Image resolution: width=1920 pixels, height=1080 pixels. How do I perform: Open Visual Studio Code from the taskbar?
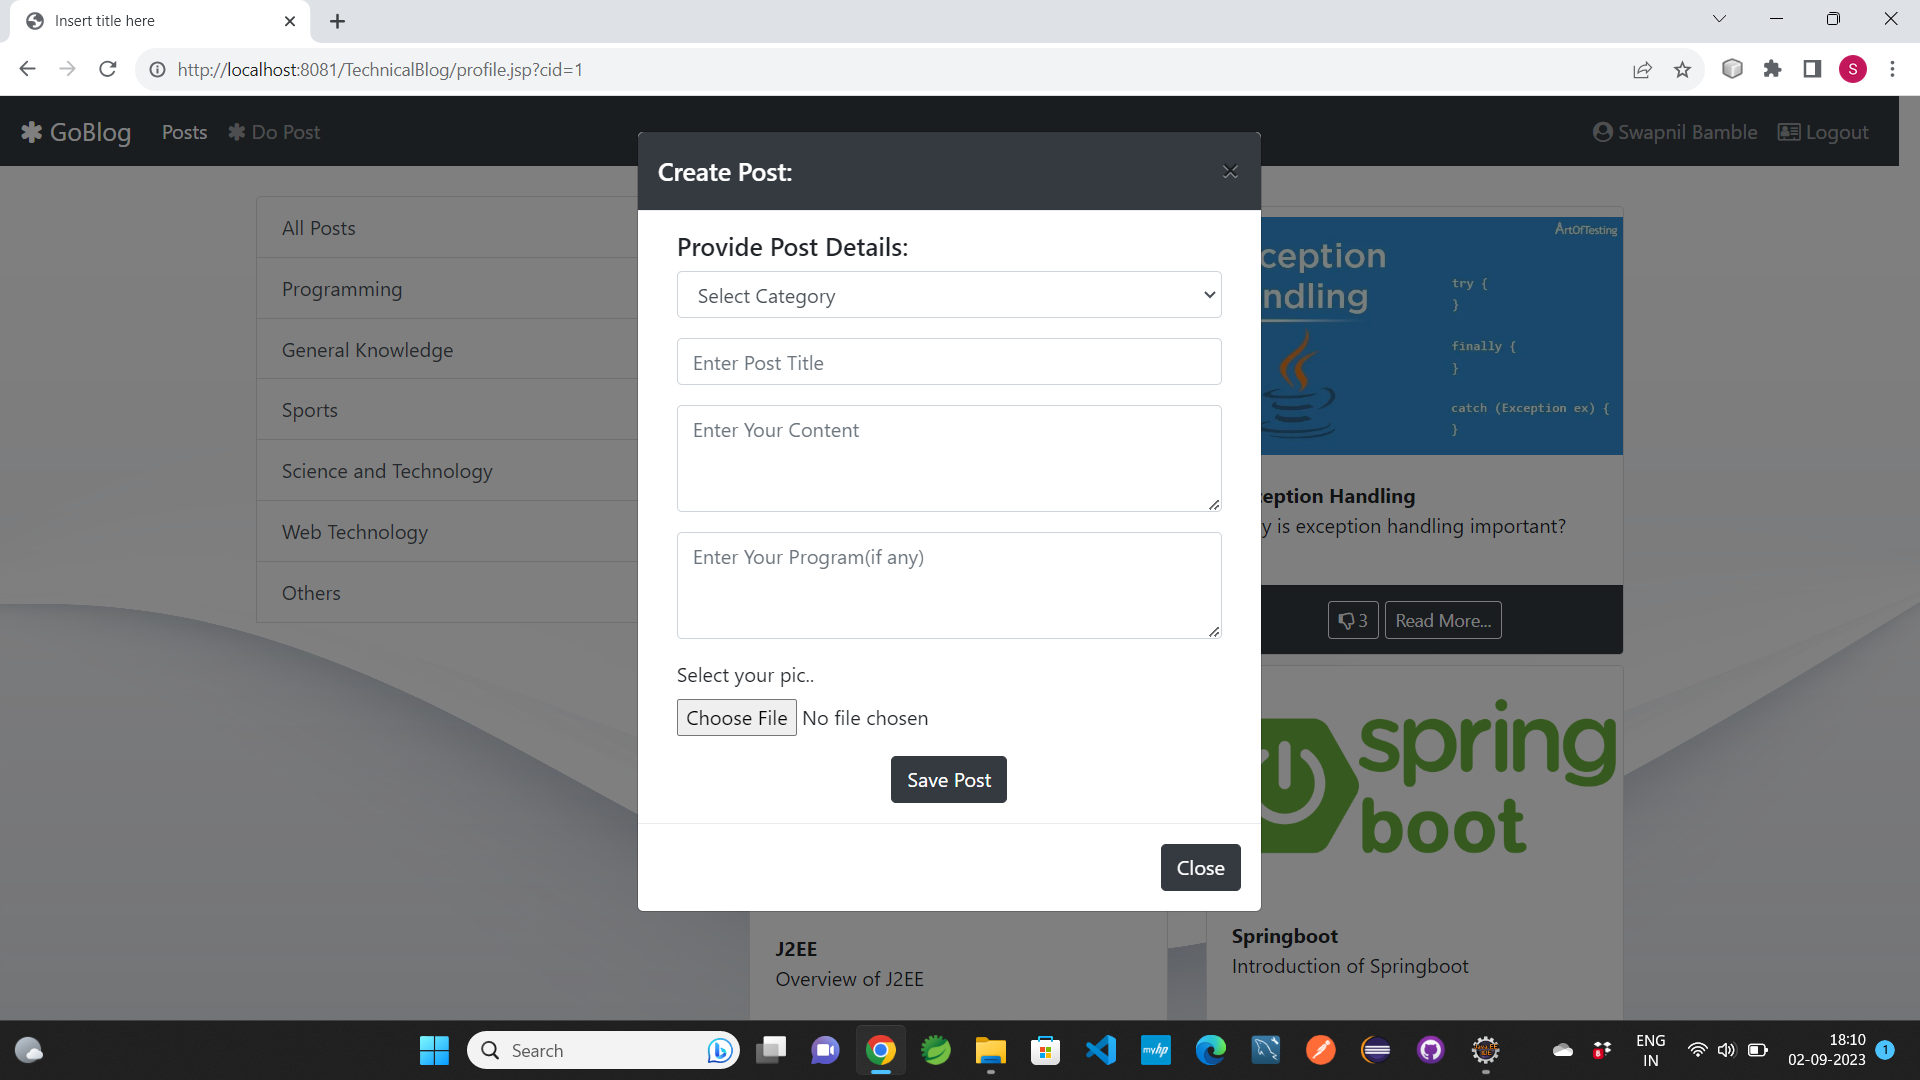tap(1100, 1050)
